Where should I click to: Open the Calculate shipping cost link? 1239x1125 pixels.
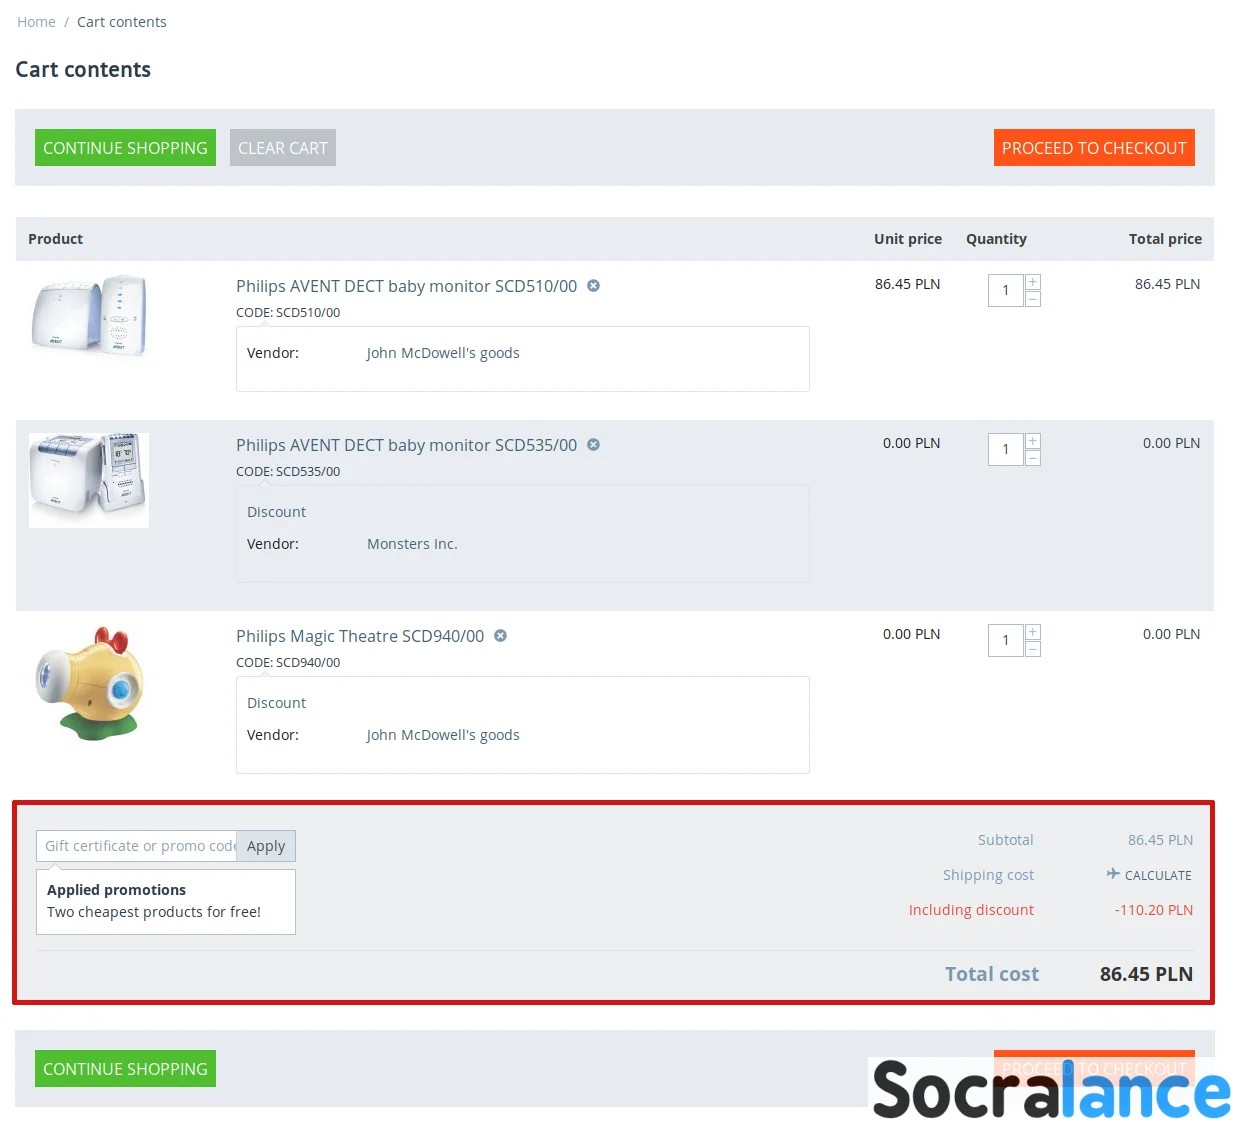pyautogui.click(x=1158, y=875)
